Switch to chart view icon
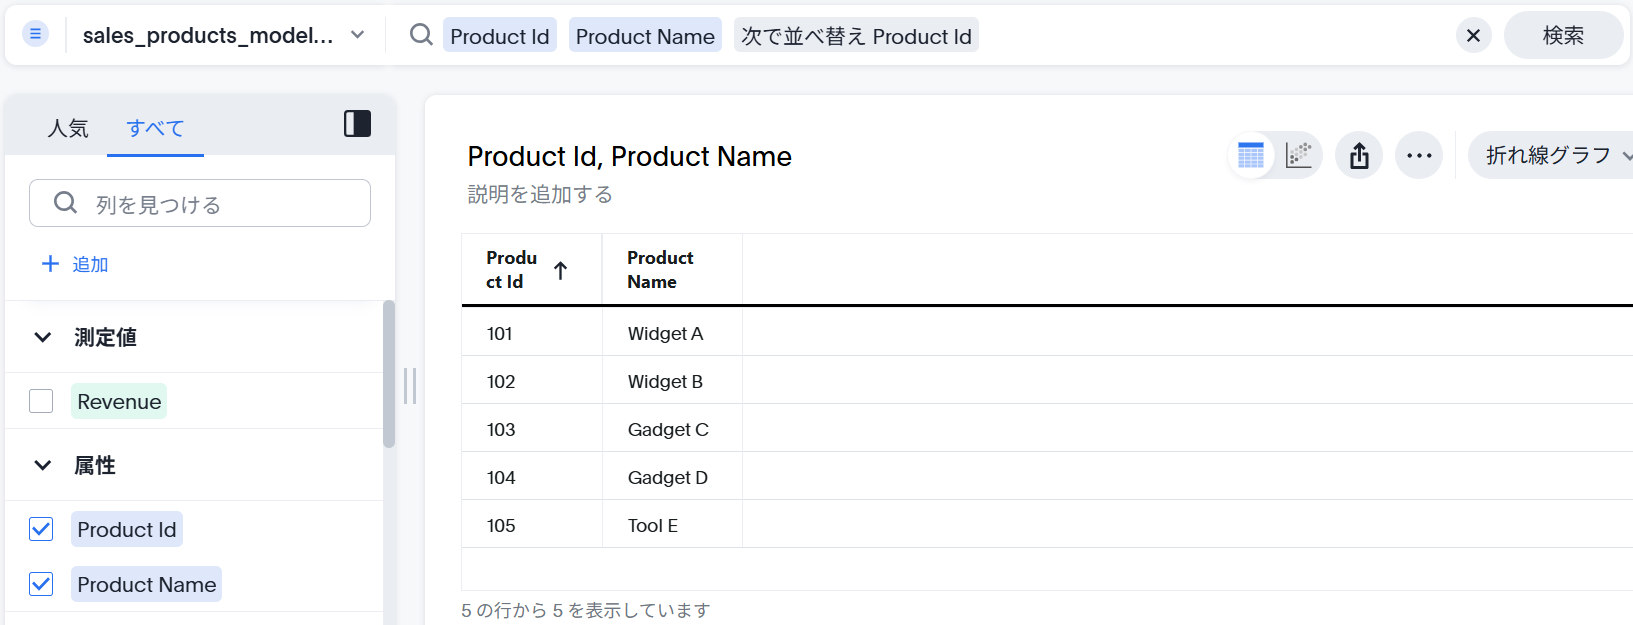The image size is (1633, 625). [x=1298, y=156]
